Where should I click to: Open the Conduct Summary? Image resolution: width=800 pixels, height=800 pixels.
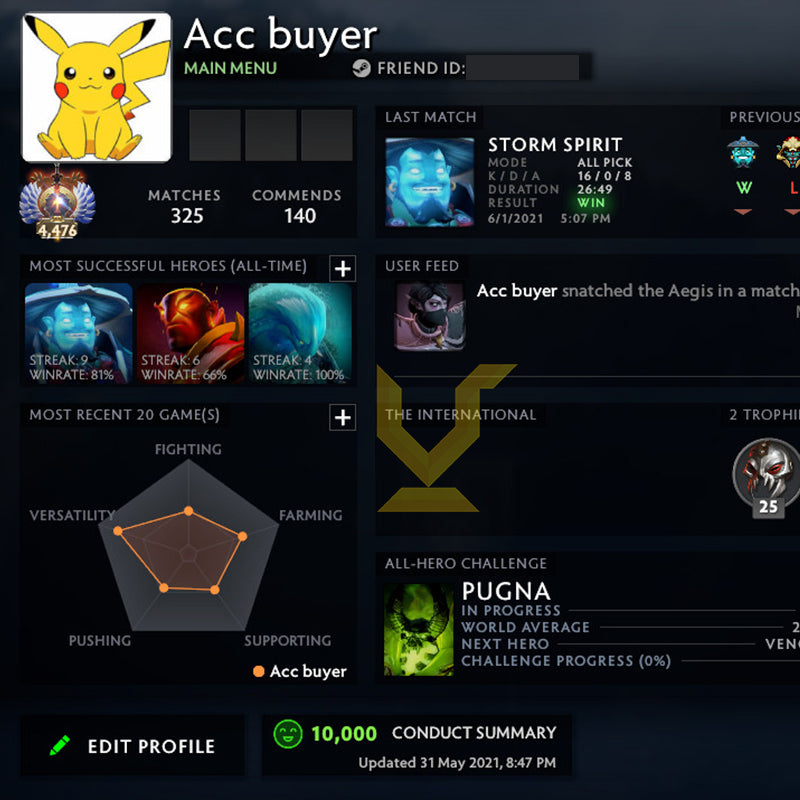474,733
